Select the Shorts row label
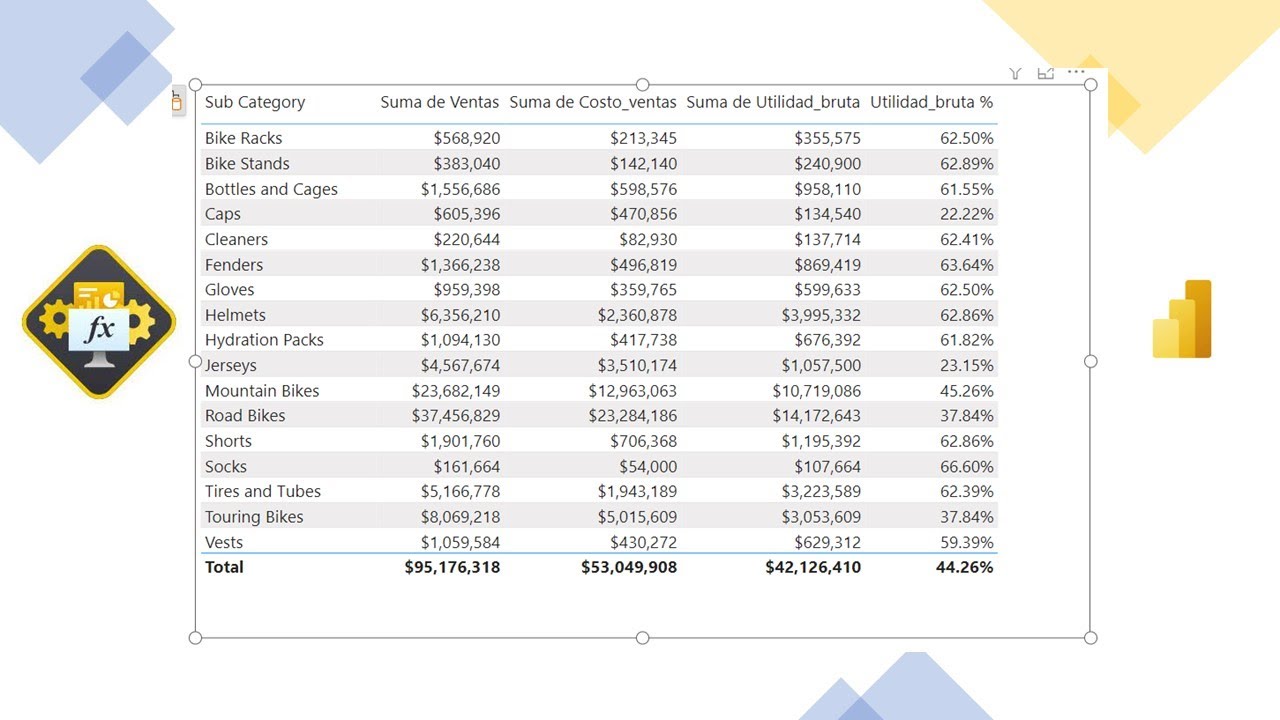The image size is (1280, 720). (228, 441)
